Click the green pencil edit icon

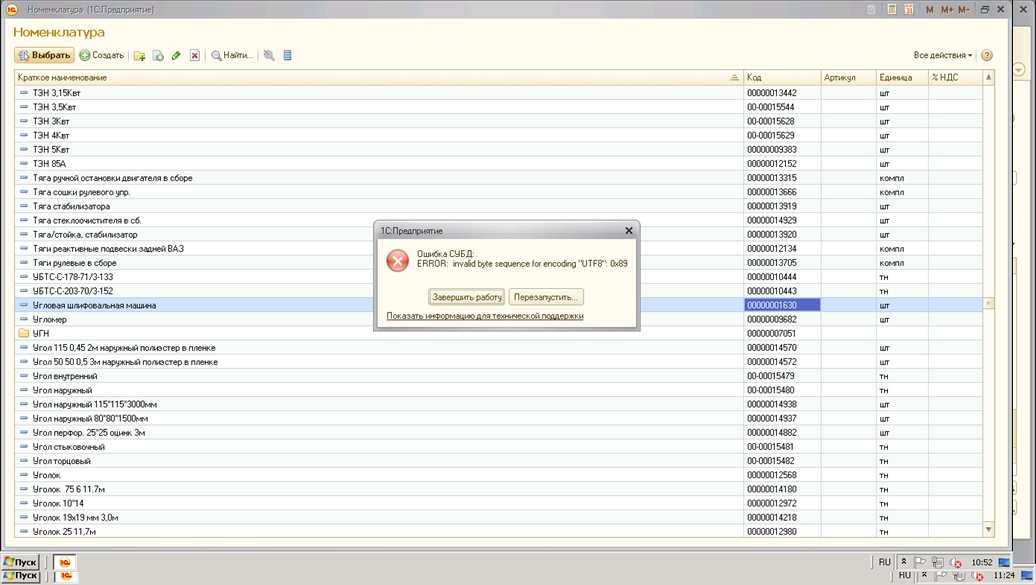click(x=176, y=56)
